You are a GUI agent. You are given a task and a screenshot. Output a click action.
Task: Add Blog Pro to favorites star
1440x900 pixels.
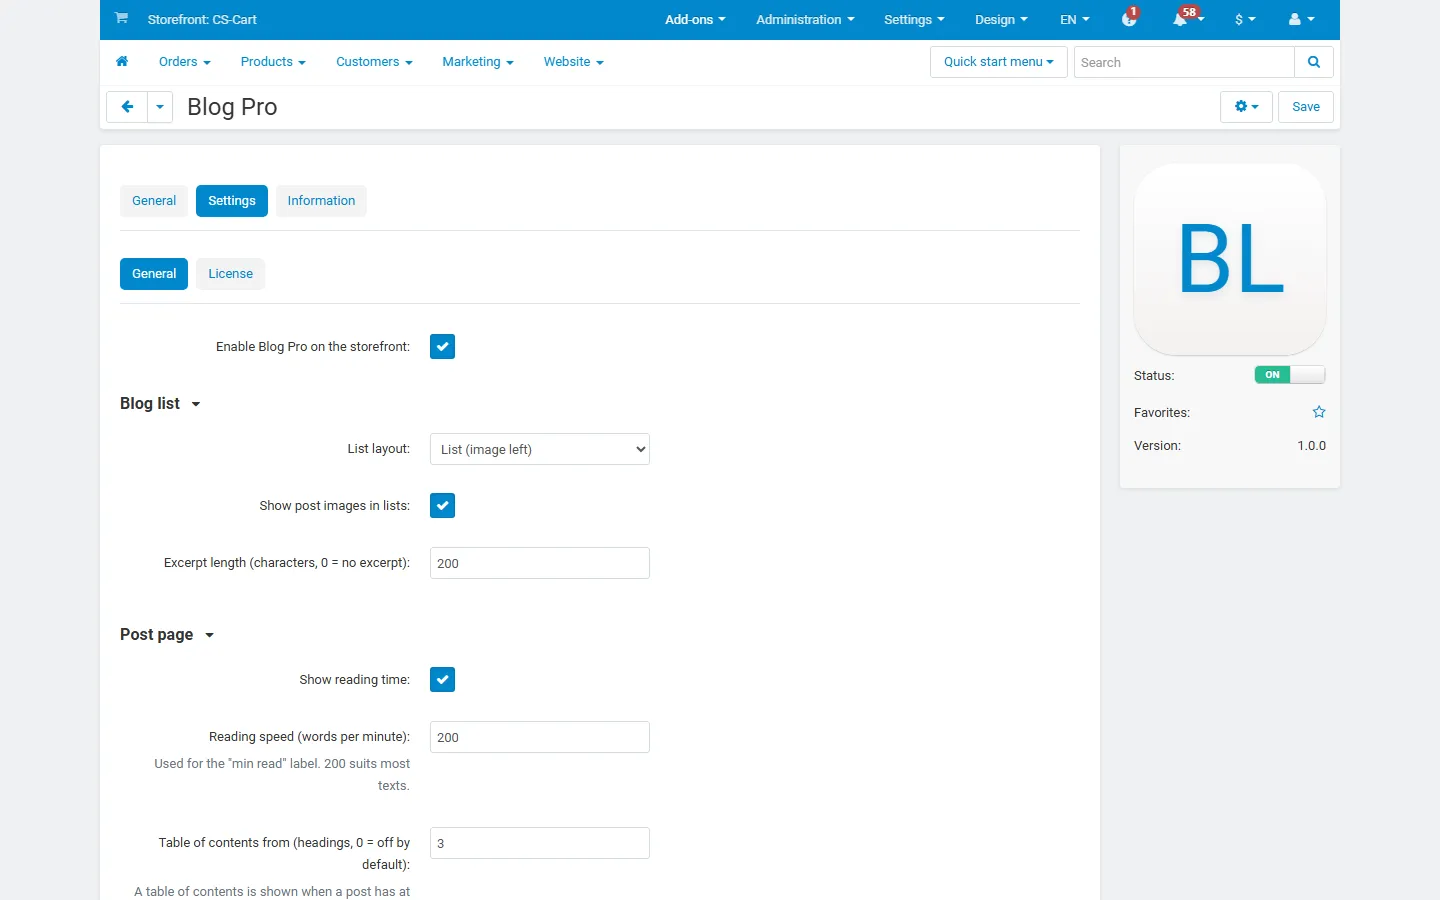click(1319, 412)
